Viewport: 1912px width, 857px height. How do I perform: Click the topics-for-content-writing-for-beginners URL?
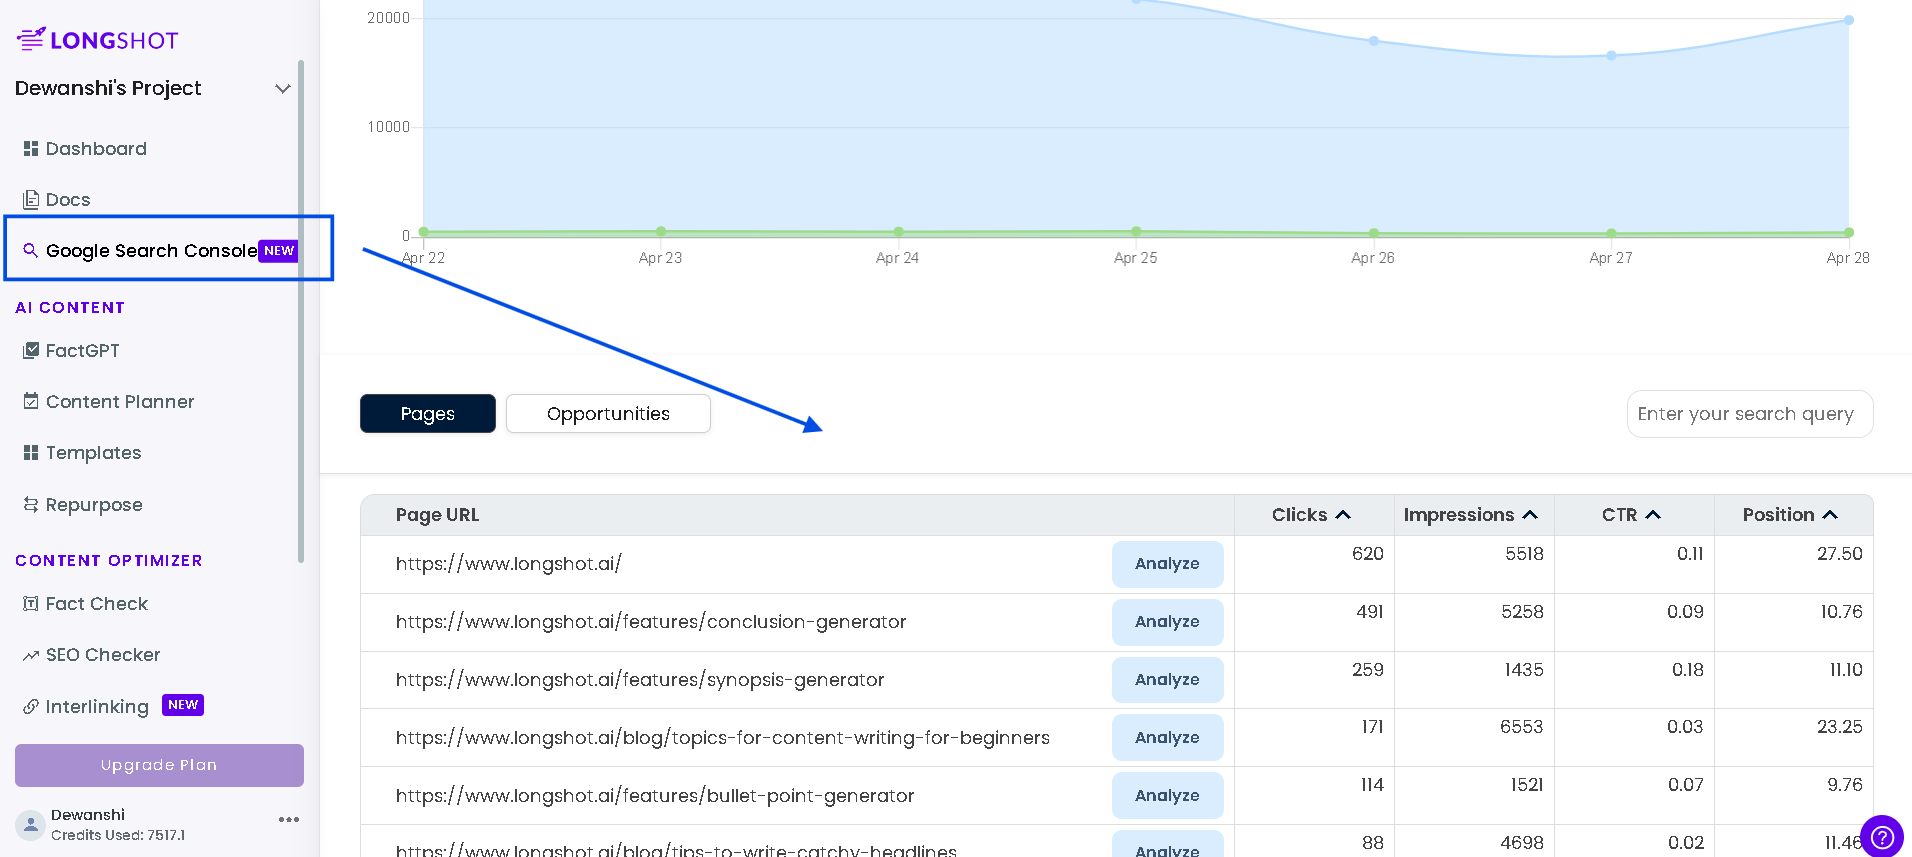point(722,738)
